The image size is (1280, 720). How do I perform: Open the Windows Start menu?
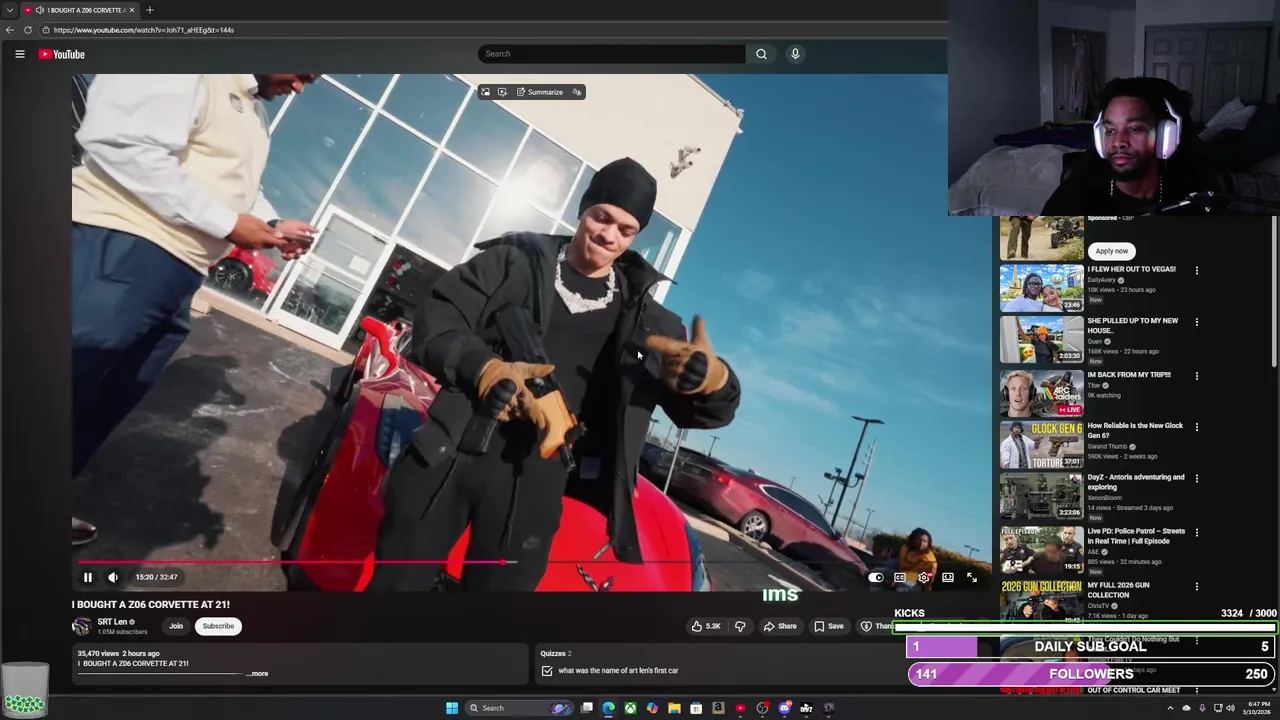pyautogui.click(x=452, y=708)
